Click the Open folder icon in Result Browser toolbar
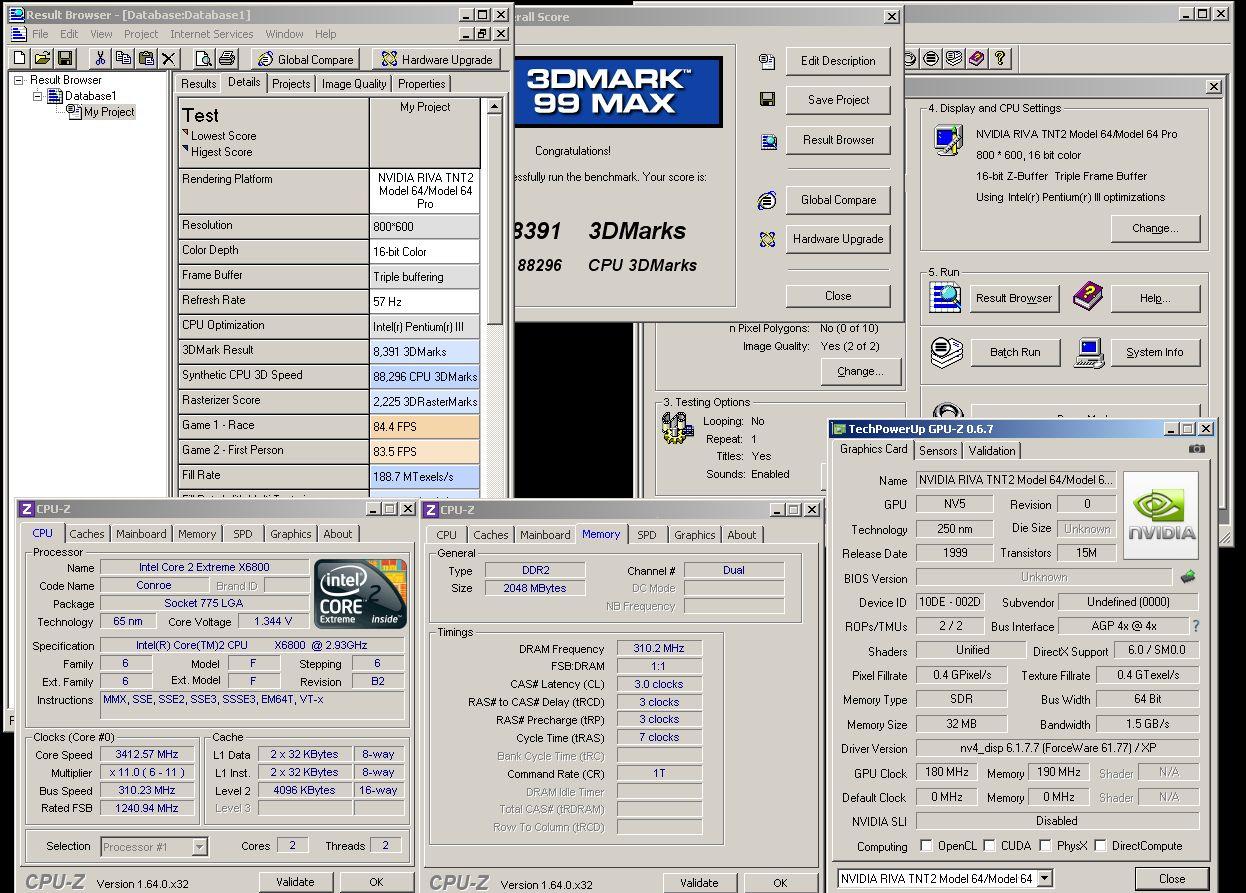This screenshot has width=1246, height=893. coord(42,59)
